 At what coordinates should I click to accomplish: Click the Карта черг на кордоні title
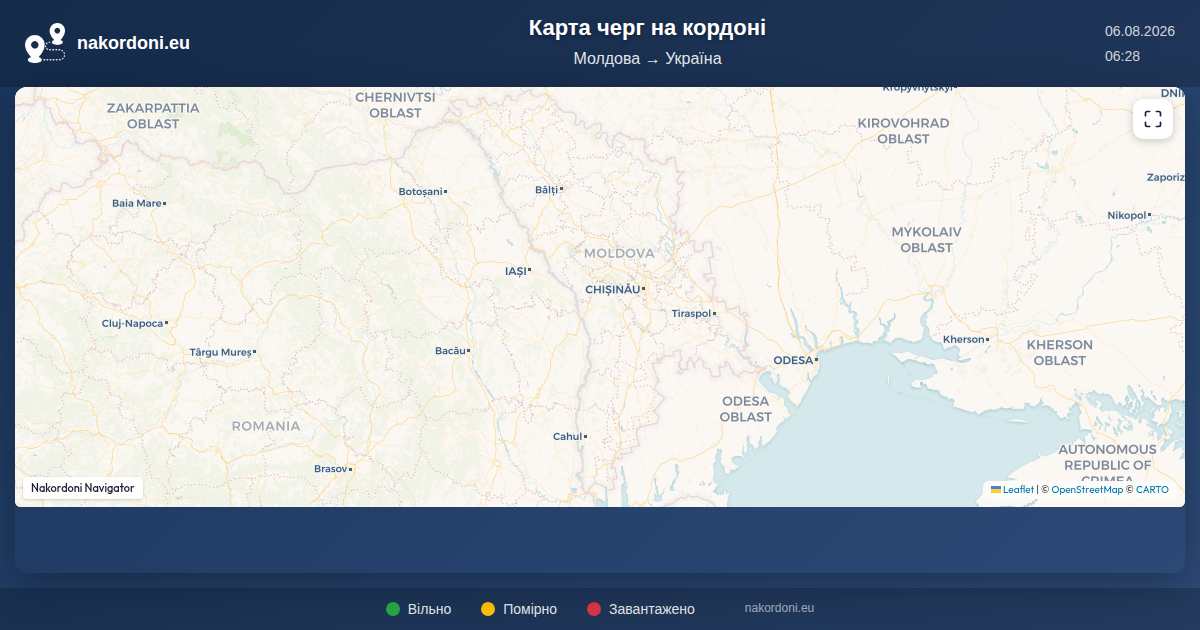pyautogui.click(x=647, y=28)
